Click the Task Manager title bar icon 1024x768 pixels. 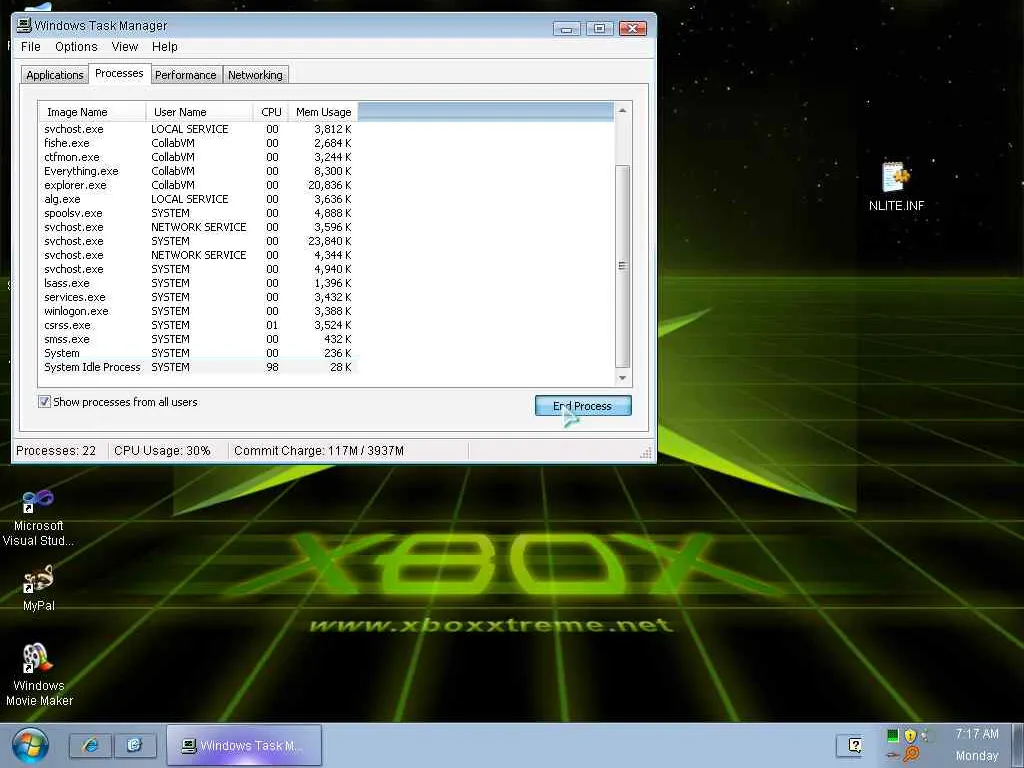(x=24, y=25)
